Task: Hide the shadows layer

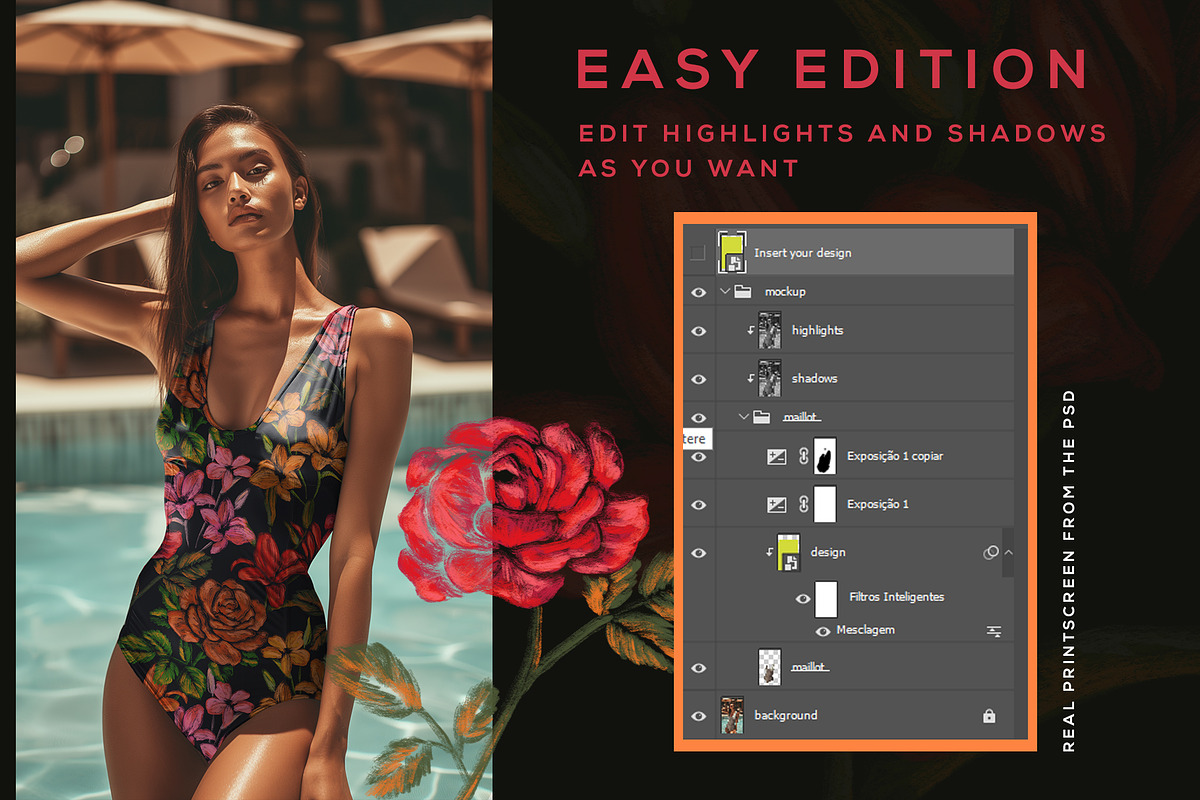Action: coord(698,379)
